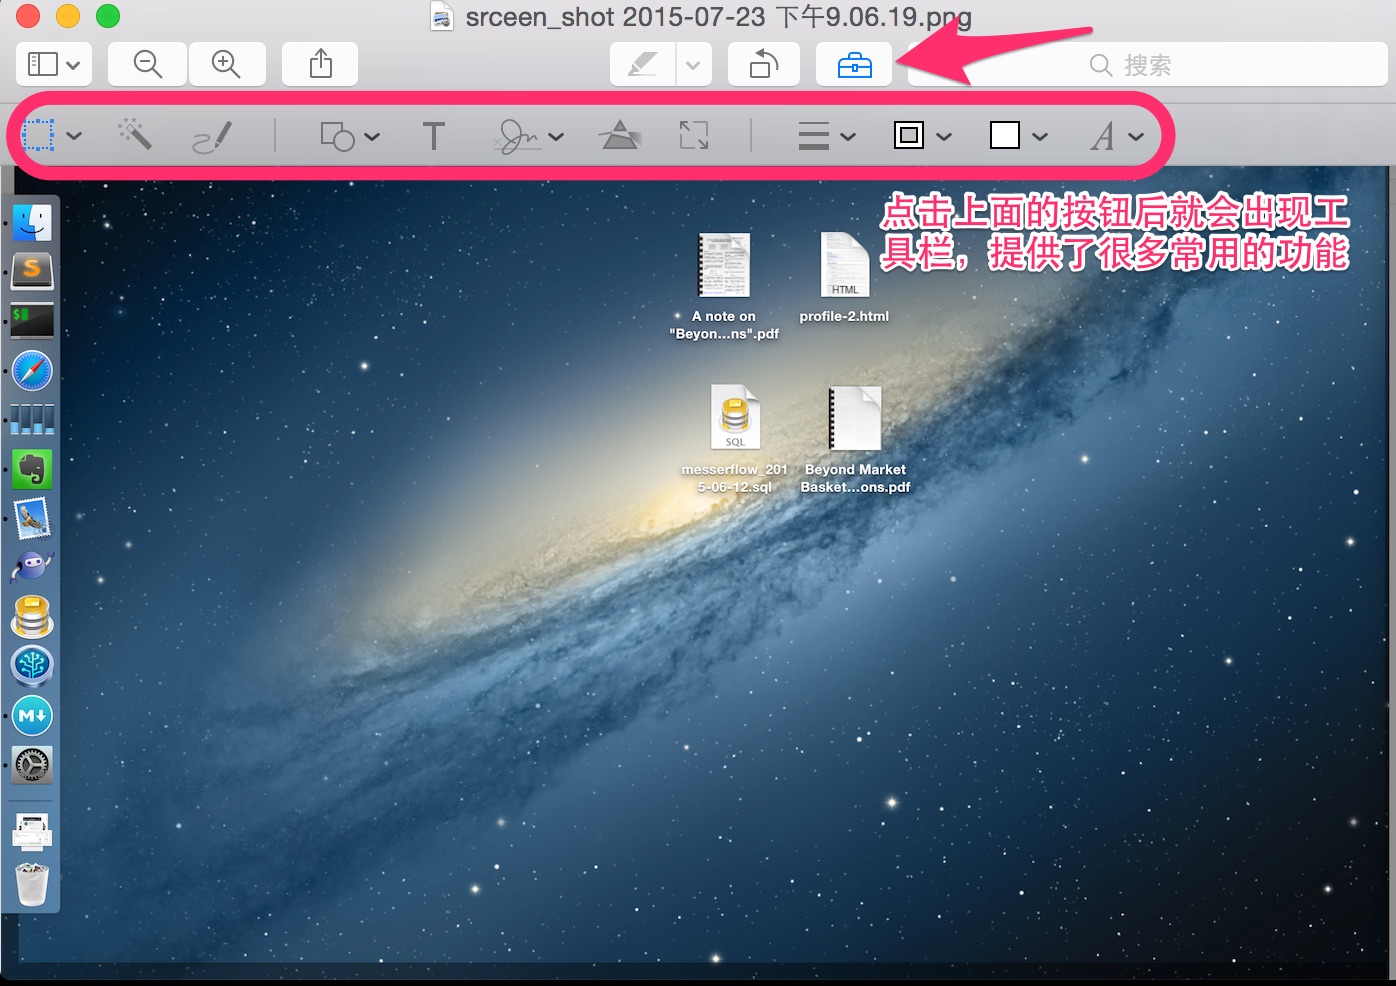Click the Adjust Size tool icon

pyautogui.click(x=693, y=135)
